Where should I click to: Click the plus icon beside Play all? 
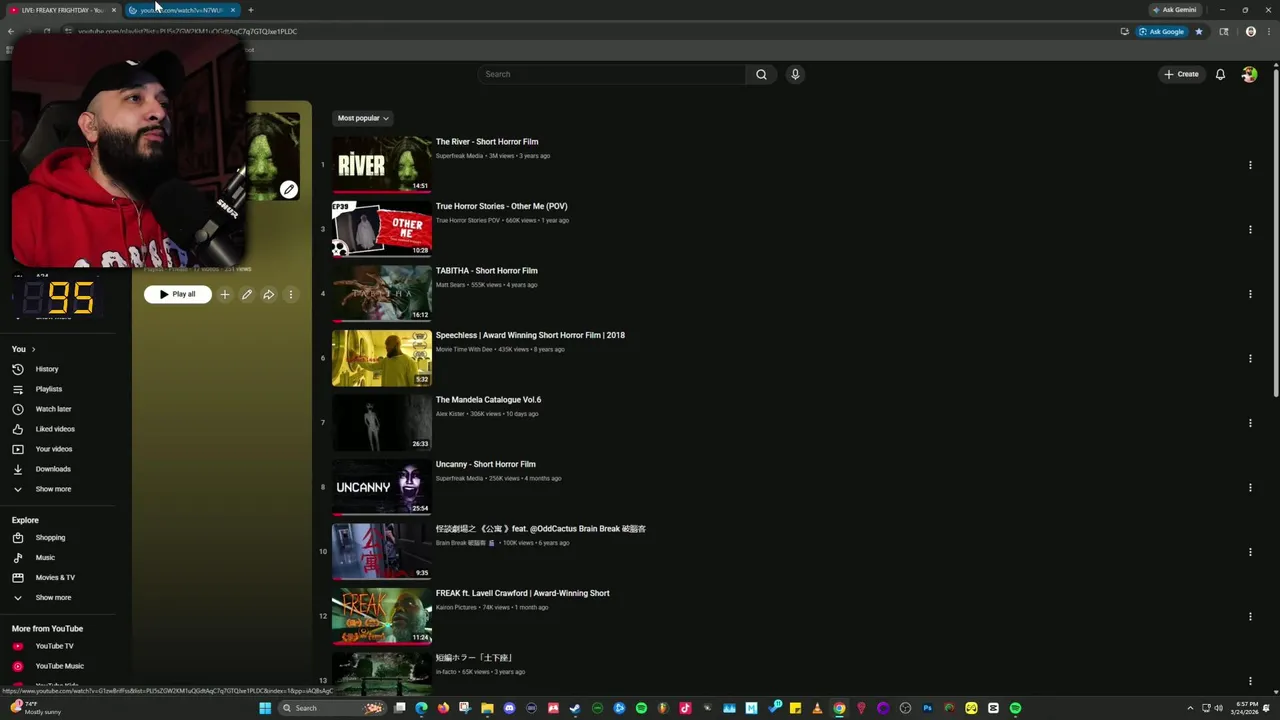tap(224, 294)
